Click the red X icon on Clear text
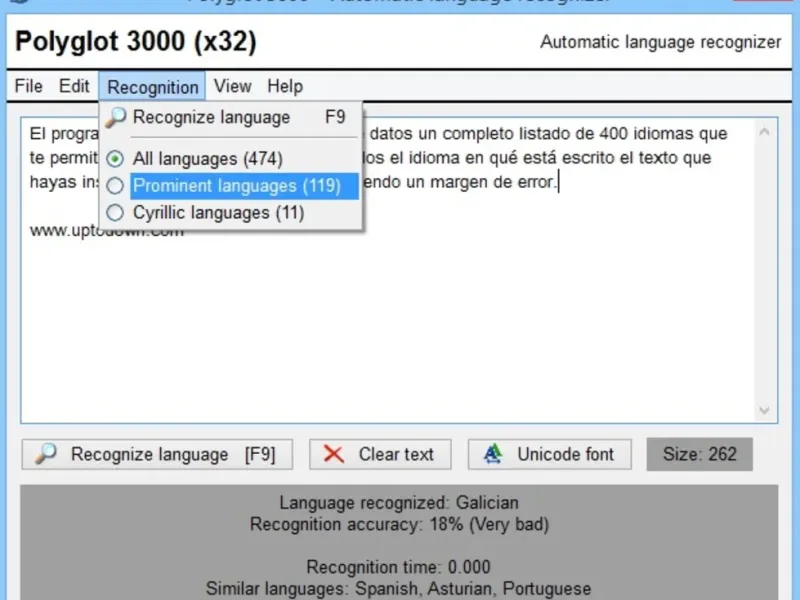The image size is (800, 600). click(x=334, y=454)
